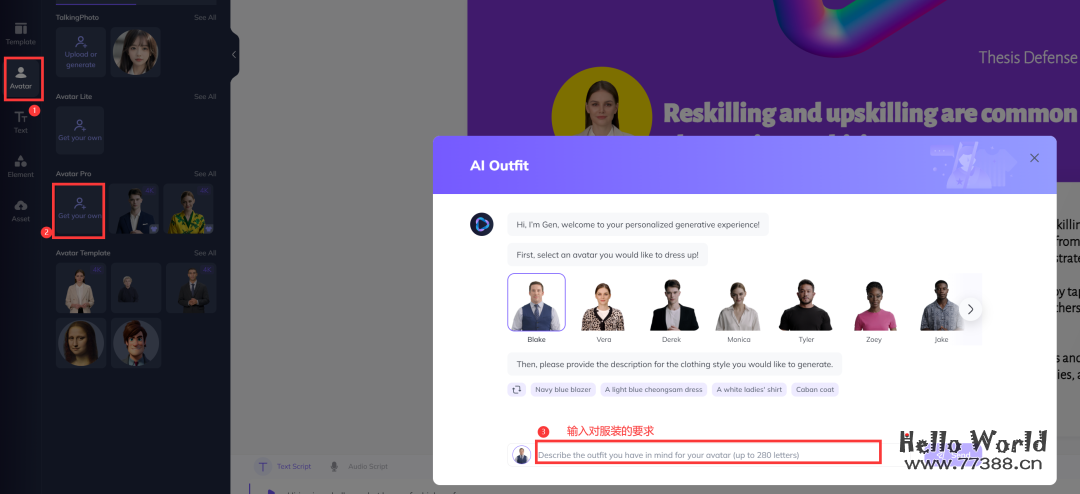Open the Avatar section in sidebar

pos(21,79)
